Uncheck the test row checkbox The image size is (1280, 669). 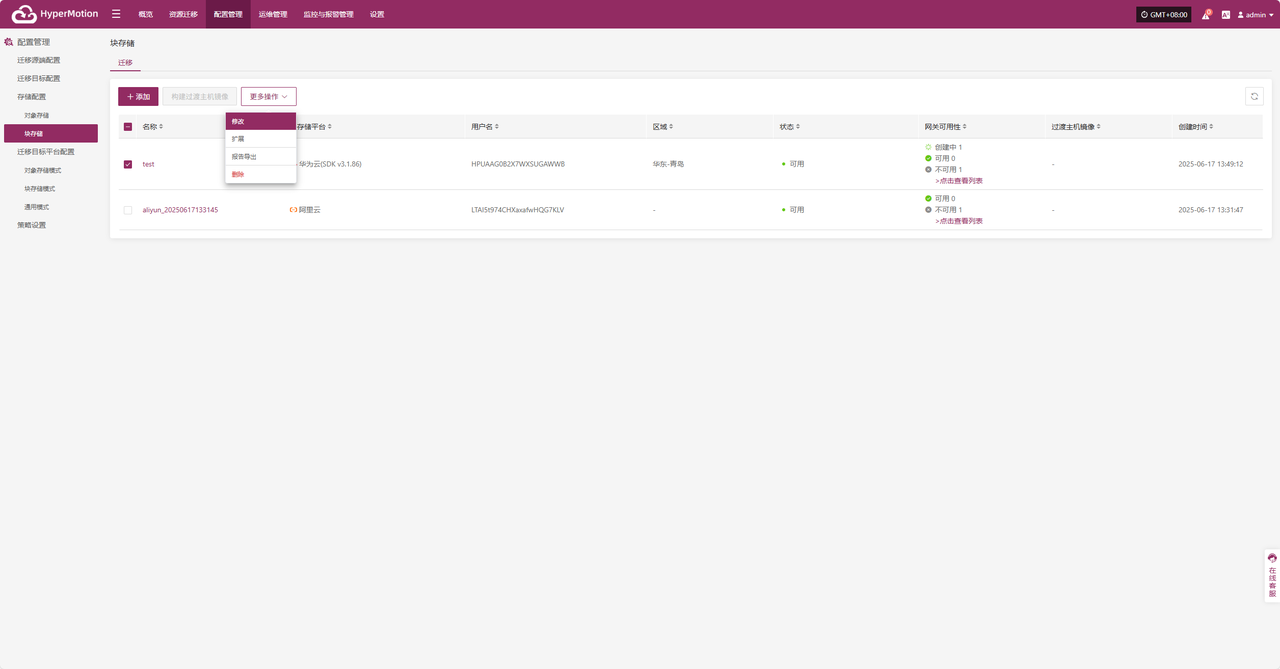pyautogui.click(x=127, y=164)
